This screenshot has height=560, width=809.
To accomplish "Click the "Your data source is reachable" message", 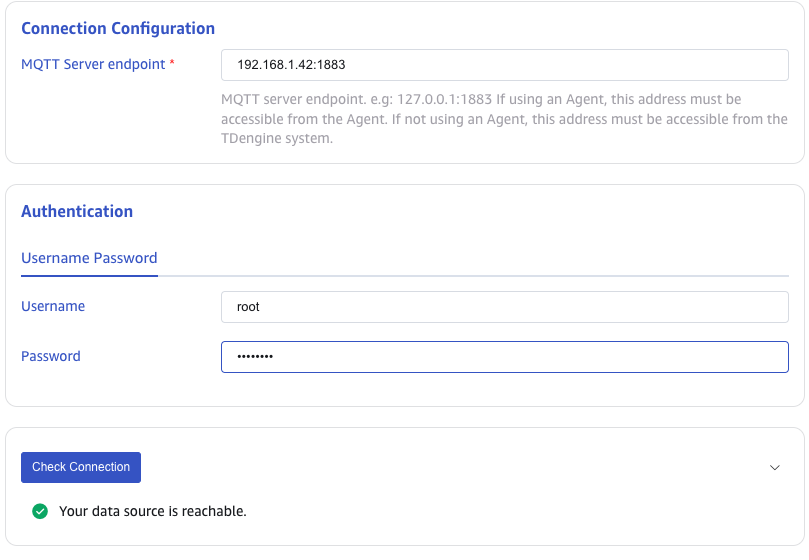I will 152,511.
